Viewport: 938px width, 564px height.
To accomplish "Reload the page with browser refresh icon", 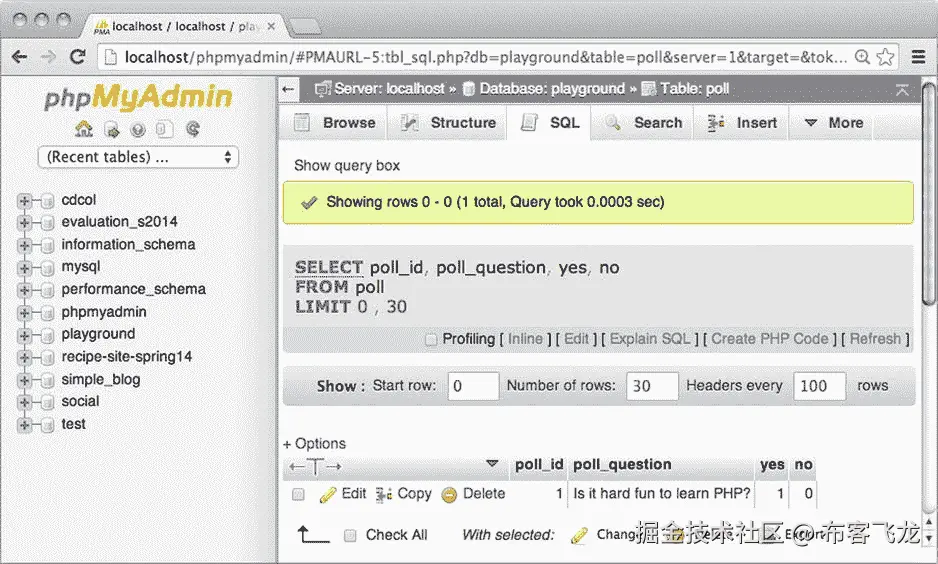I will (78, 57).
